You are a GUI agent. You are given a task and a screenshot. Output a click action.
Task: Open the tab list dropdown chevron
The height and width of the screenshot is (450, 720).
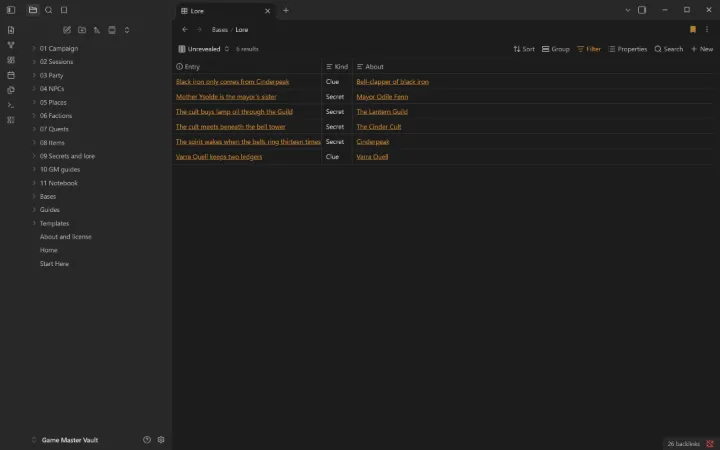pyautogui.click(x=628, y=10)
